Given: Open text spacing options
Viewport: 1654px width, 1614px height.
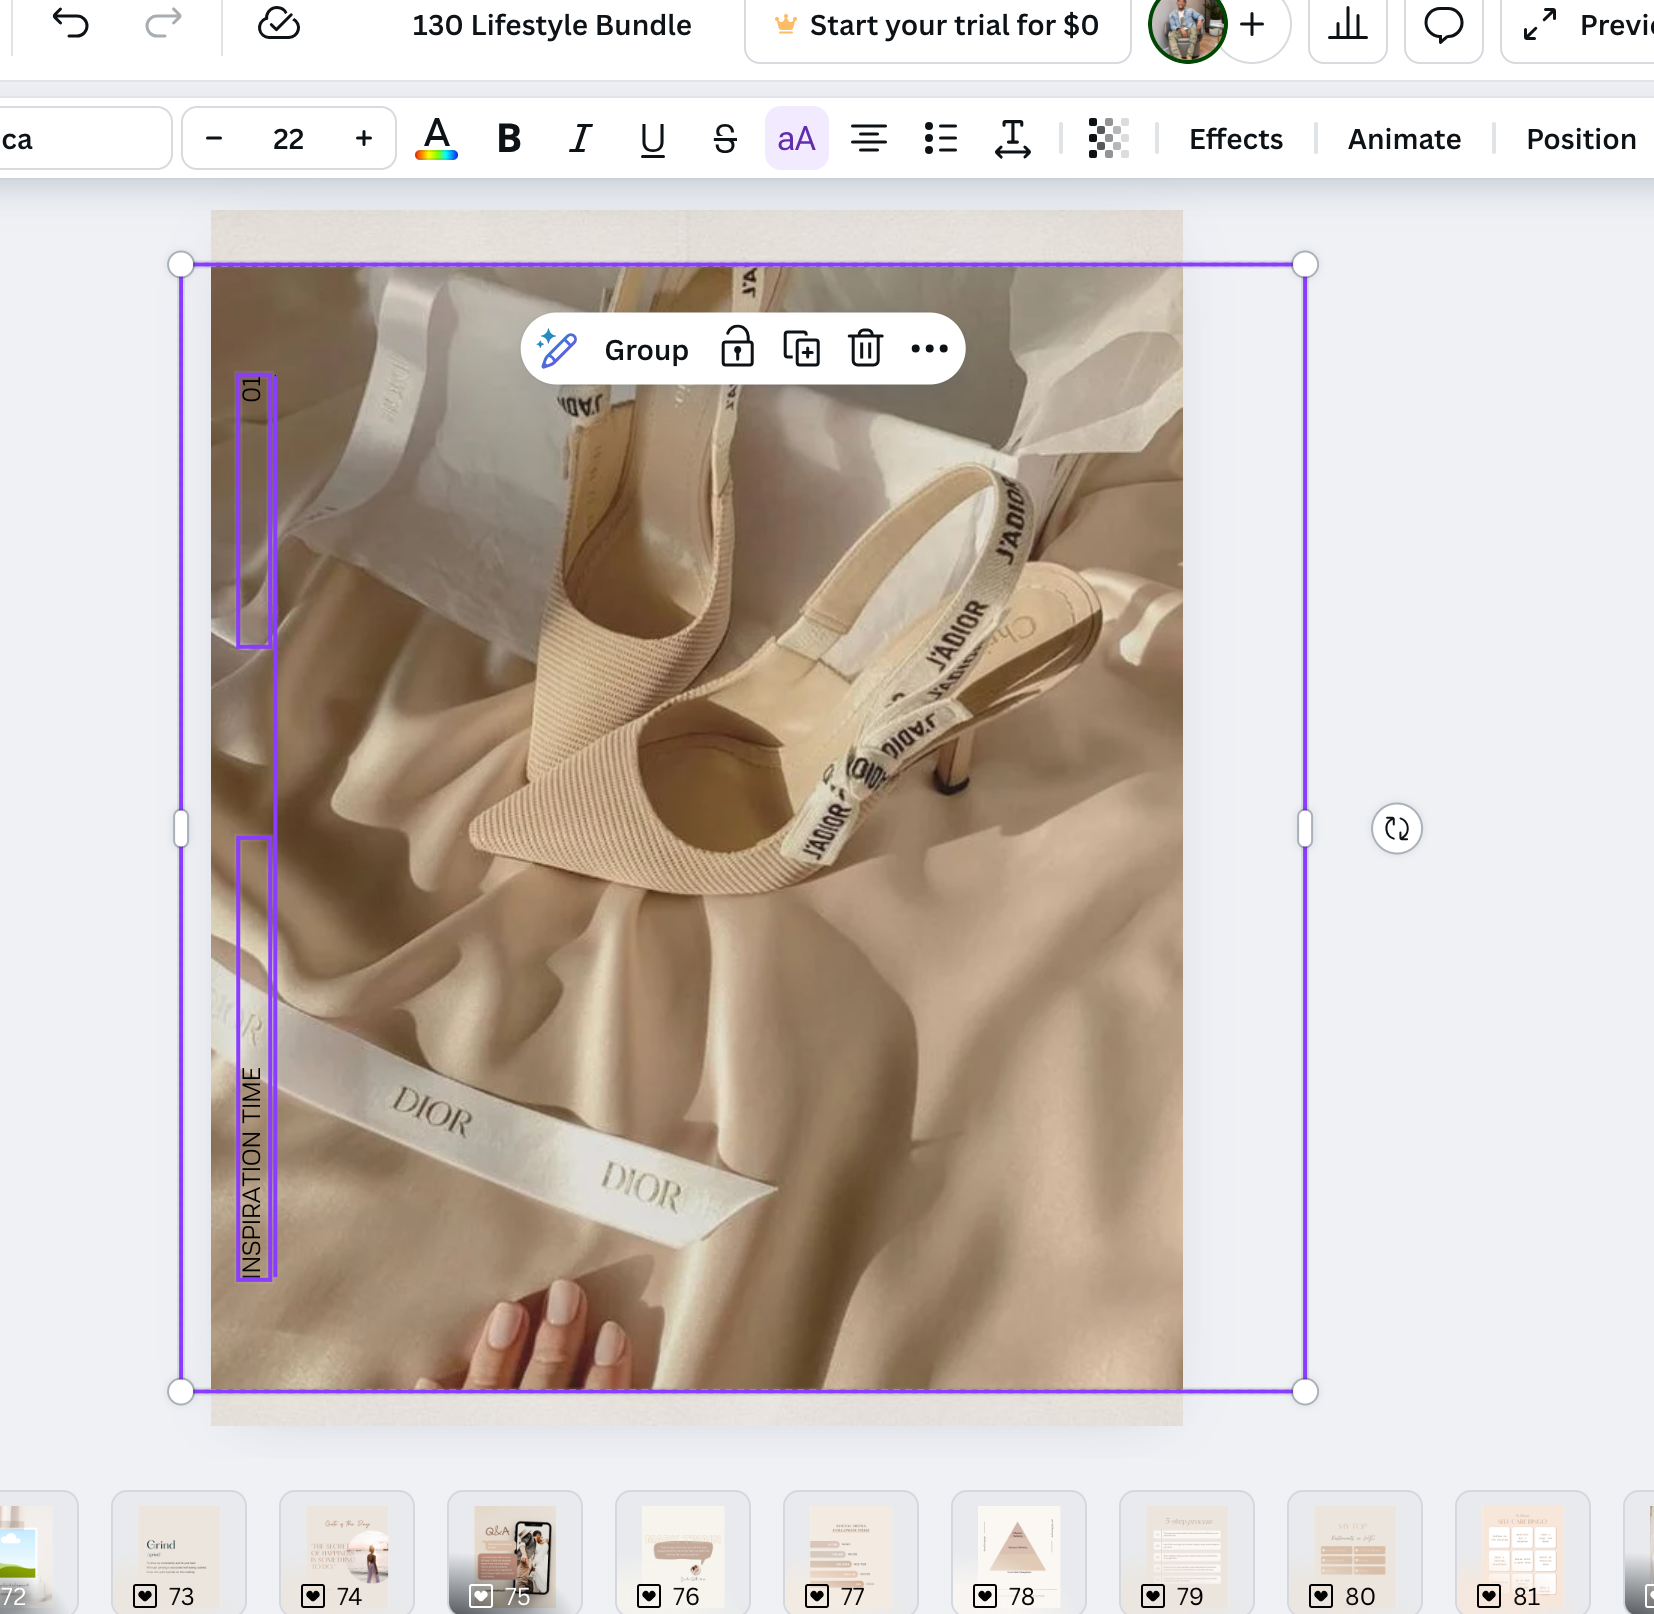Looking at the screenshot, I should point(1012,139).
